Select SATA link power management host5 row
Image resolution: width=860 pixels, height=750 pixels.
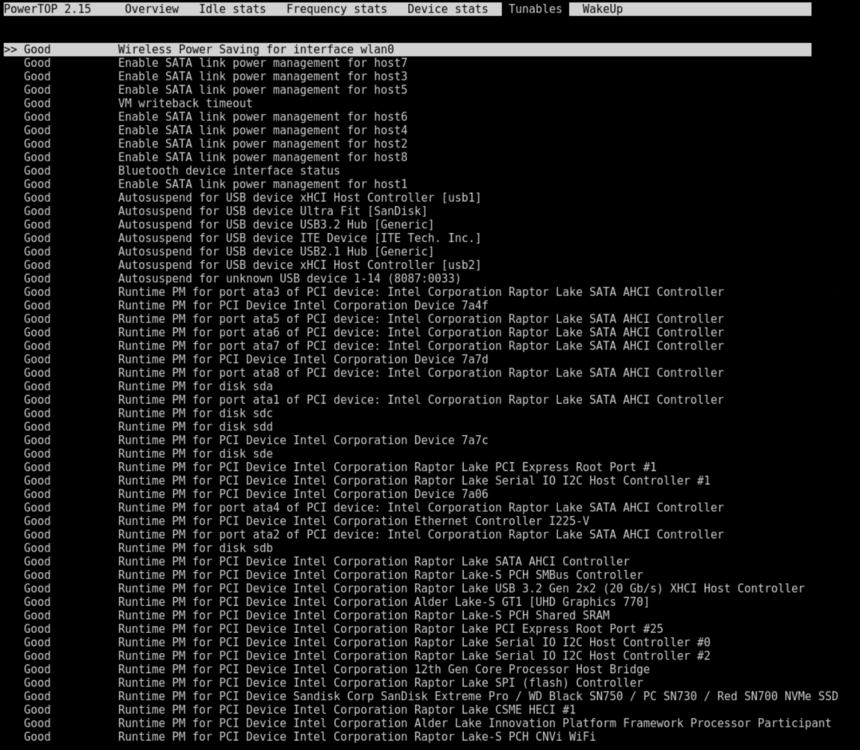(216, 89)
